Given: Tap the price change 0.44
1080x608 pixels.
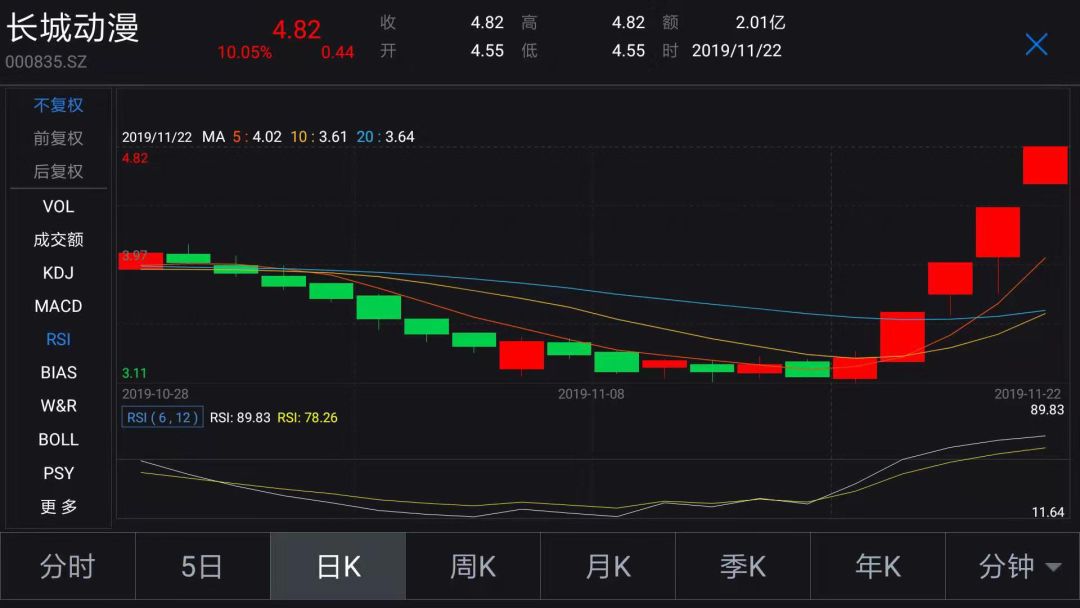Looking at the screenshot, I should tap(338, 52).
